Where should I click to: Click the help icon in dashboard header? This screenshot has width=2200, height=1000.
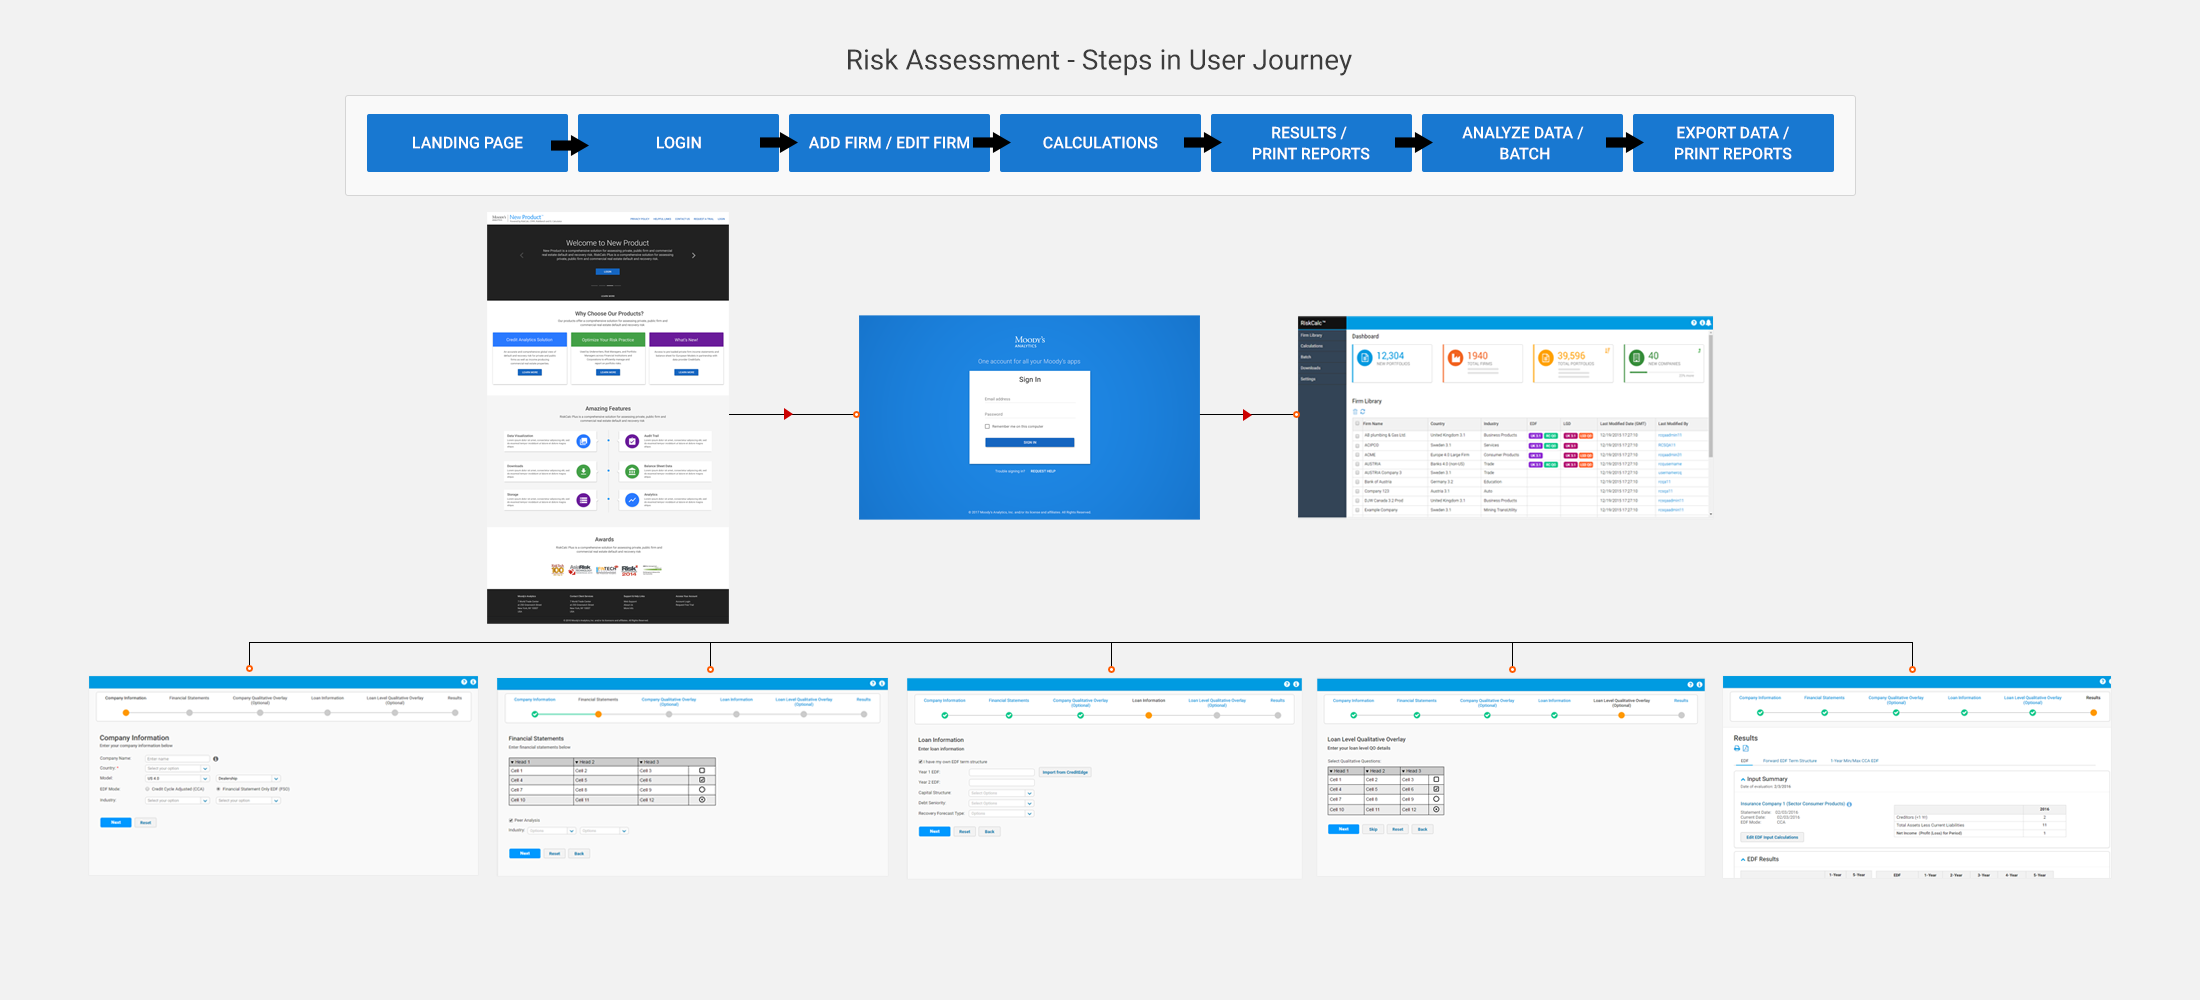[x=1694, y=323]
